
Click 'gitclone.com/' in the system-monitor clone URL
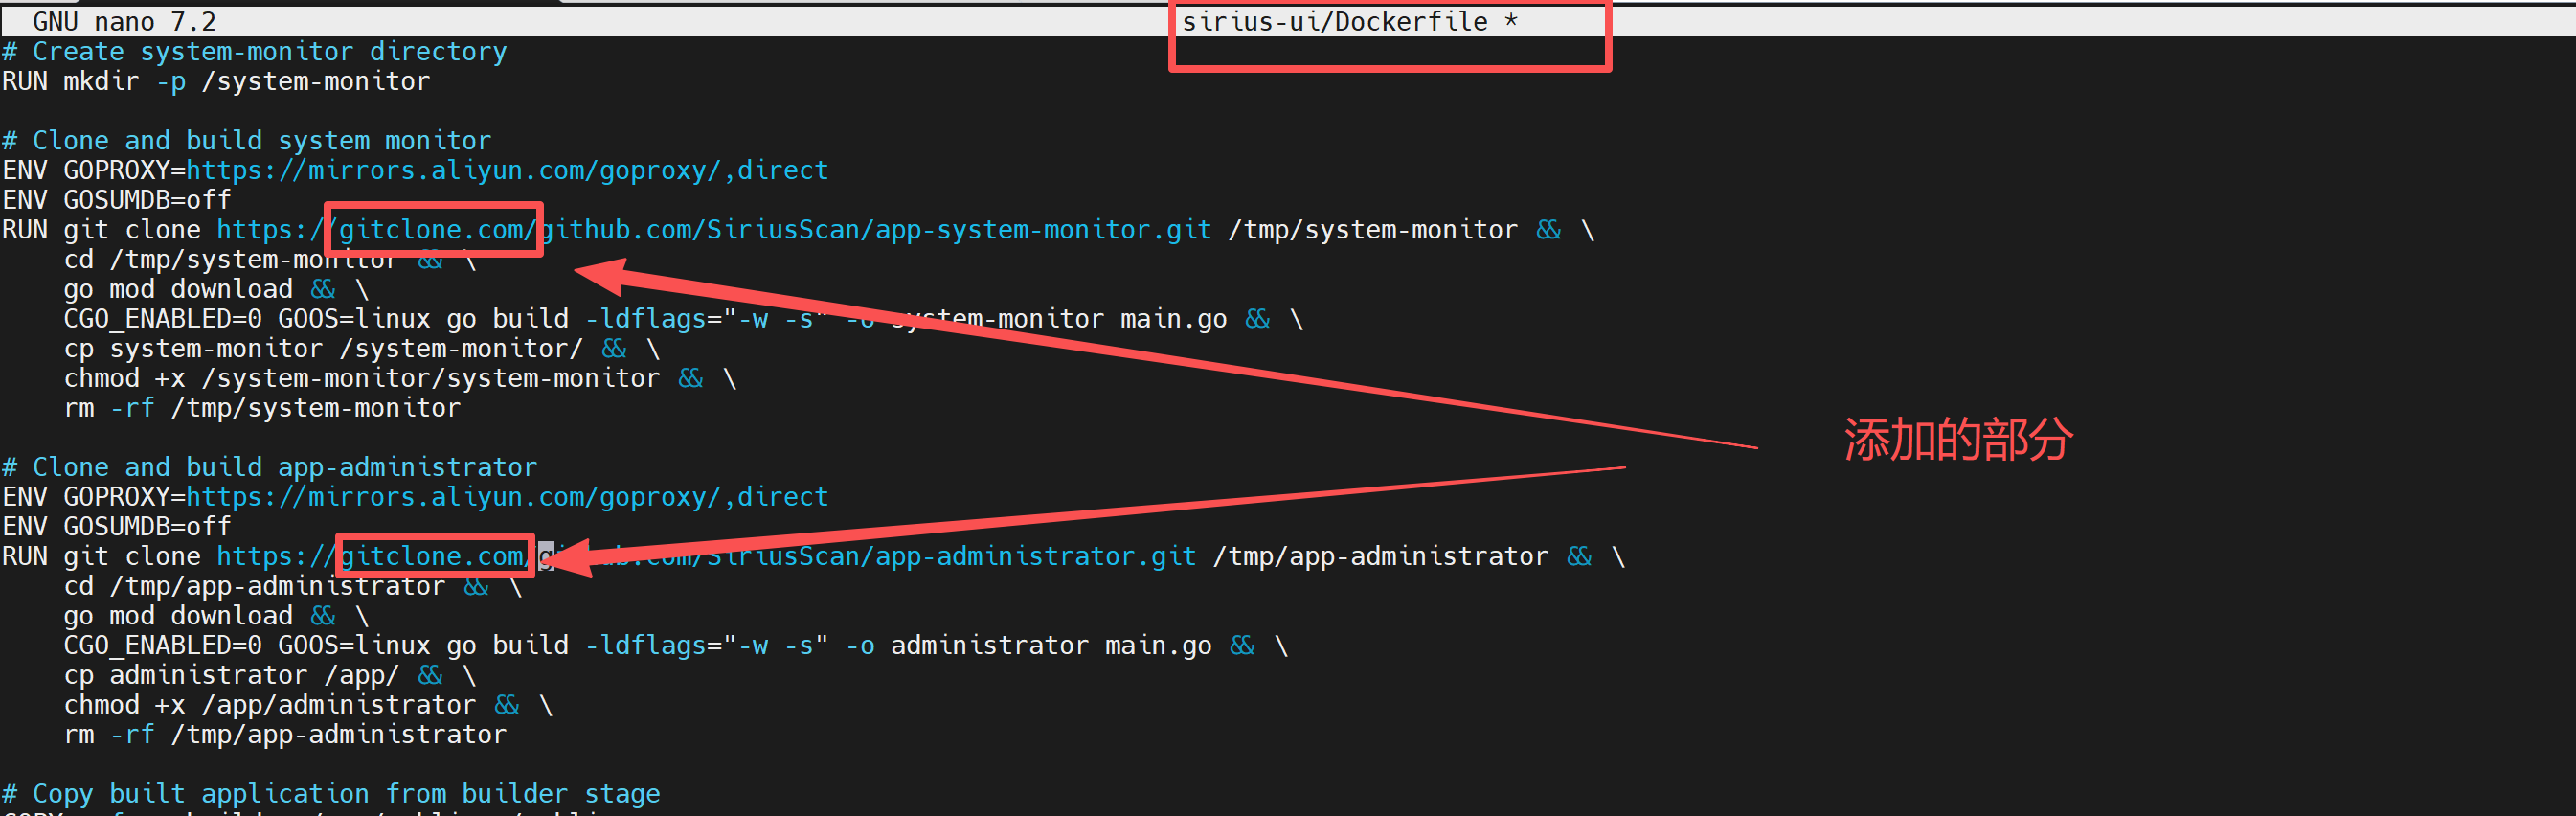tap(439, 230)
